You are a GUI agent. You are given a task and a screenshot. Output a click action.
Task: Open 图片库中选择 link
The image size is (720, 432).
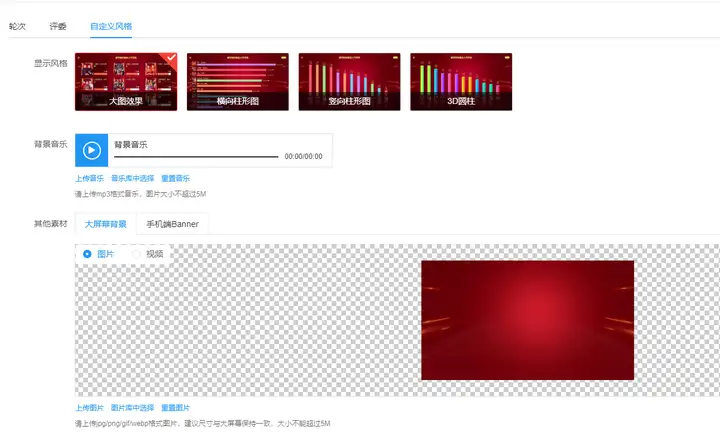pos(133,408)
